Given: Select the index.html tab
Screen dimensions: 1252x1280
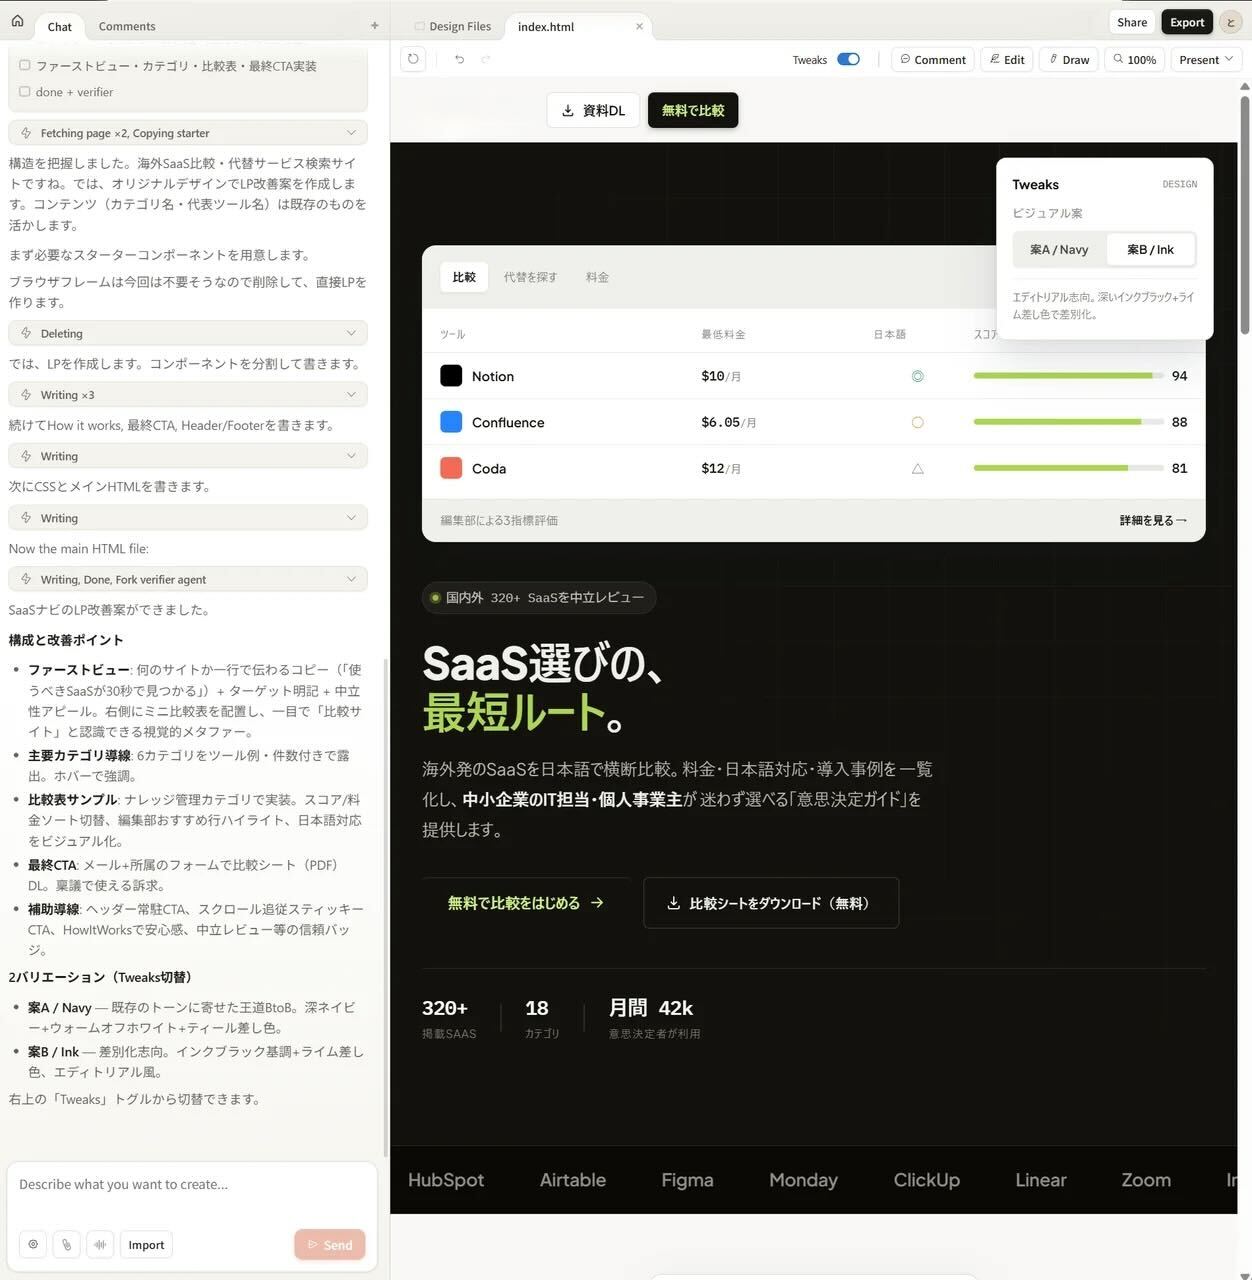Looking at the screenshot, I should click(x=545, y=26).
